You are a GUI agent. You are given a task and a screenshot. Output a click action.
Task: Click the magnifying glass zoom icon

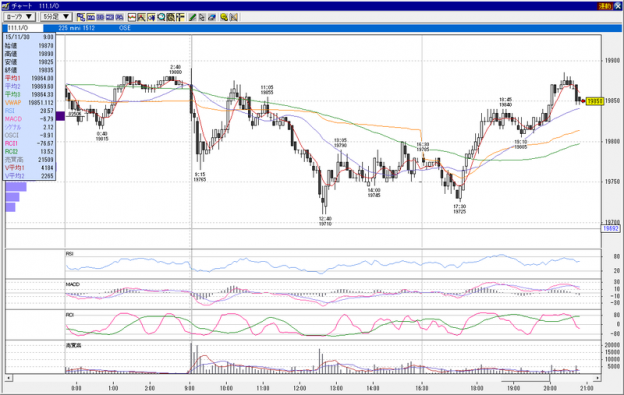pos(161,17)
